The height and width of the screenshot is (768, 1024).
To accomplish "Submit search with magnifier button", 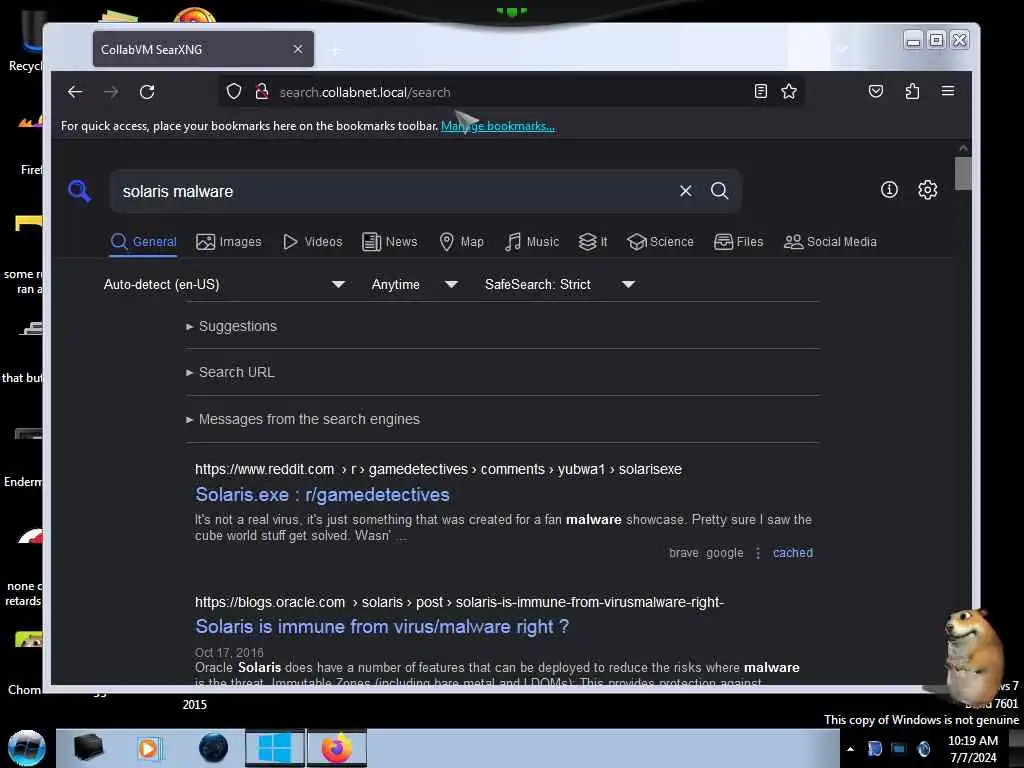I will coord(719,191).
